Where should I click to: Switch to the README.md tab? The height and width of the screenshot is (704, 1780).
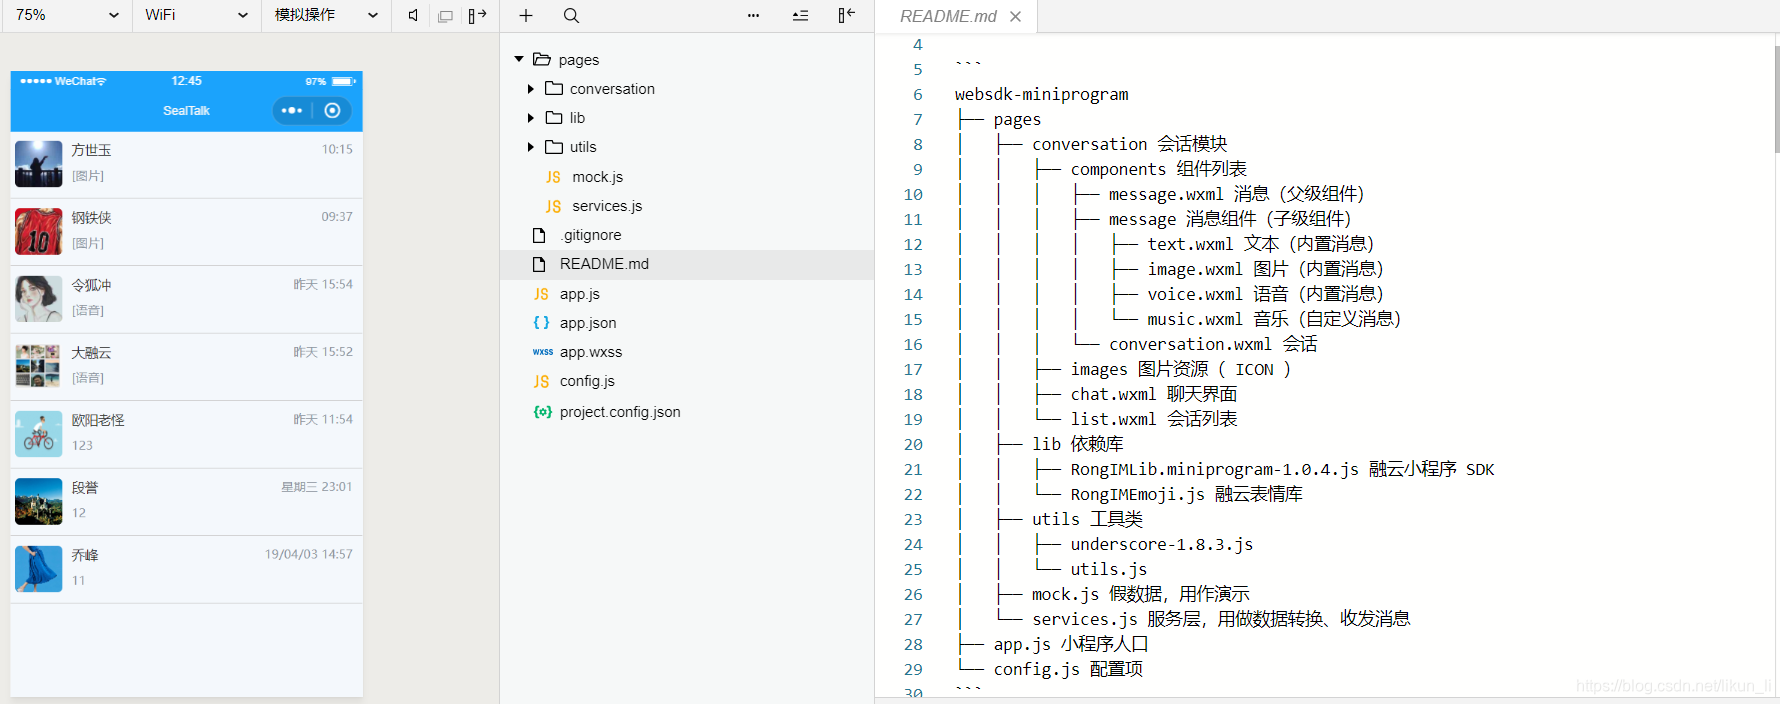click(x=948, y=16)
